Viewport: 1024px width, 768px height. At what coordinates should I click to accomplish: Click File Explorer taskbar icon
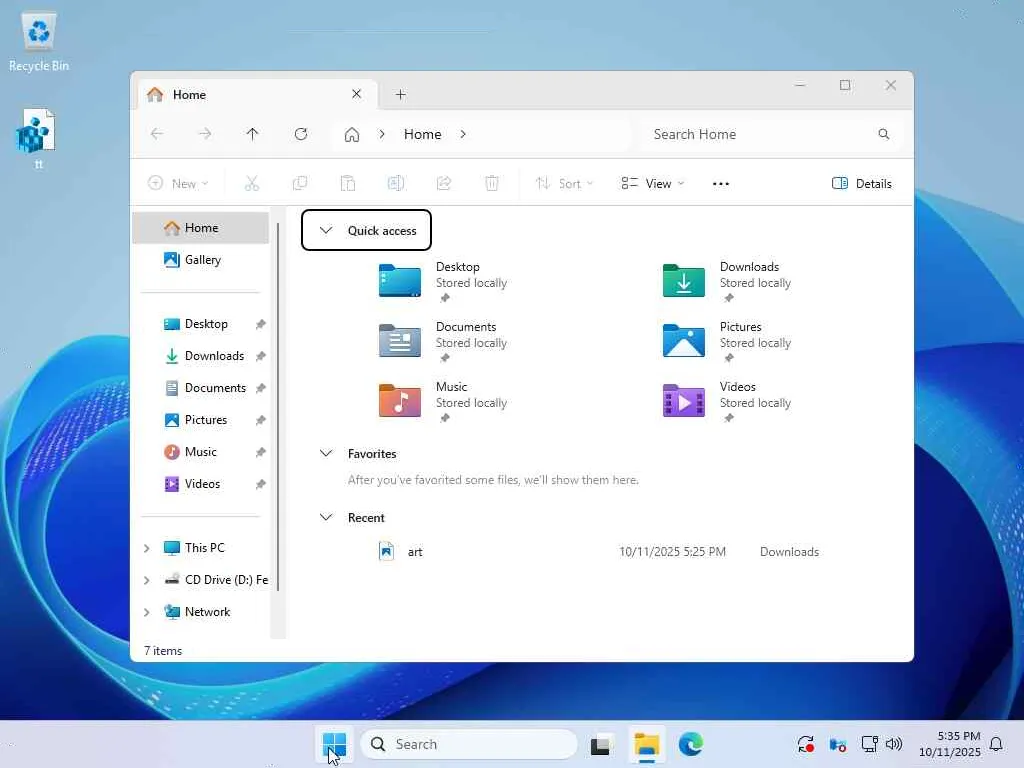[647, 744]
